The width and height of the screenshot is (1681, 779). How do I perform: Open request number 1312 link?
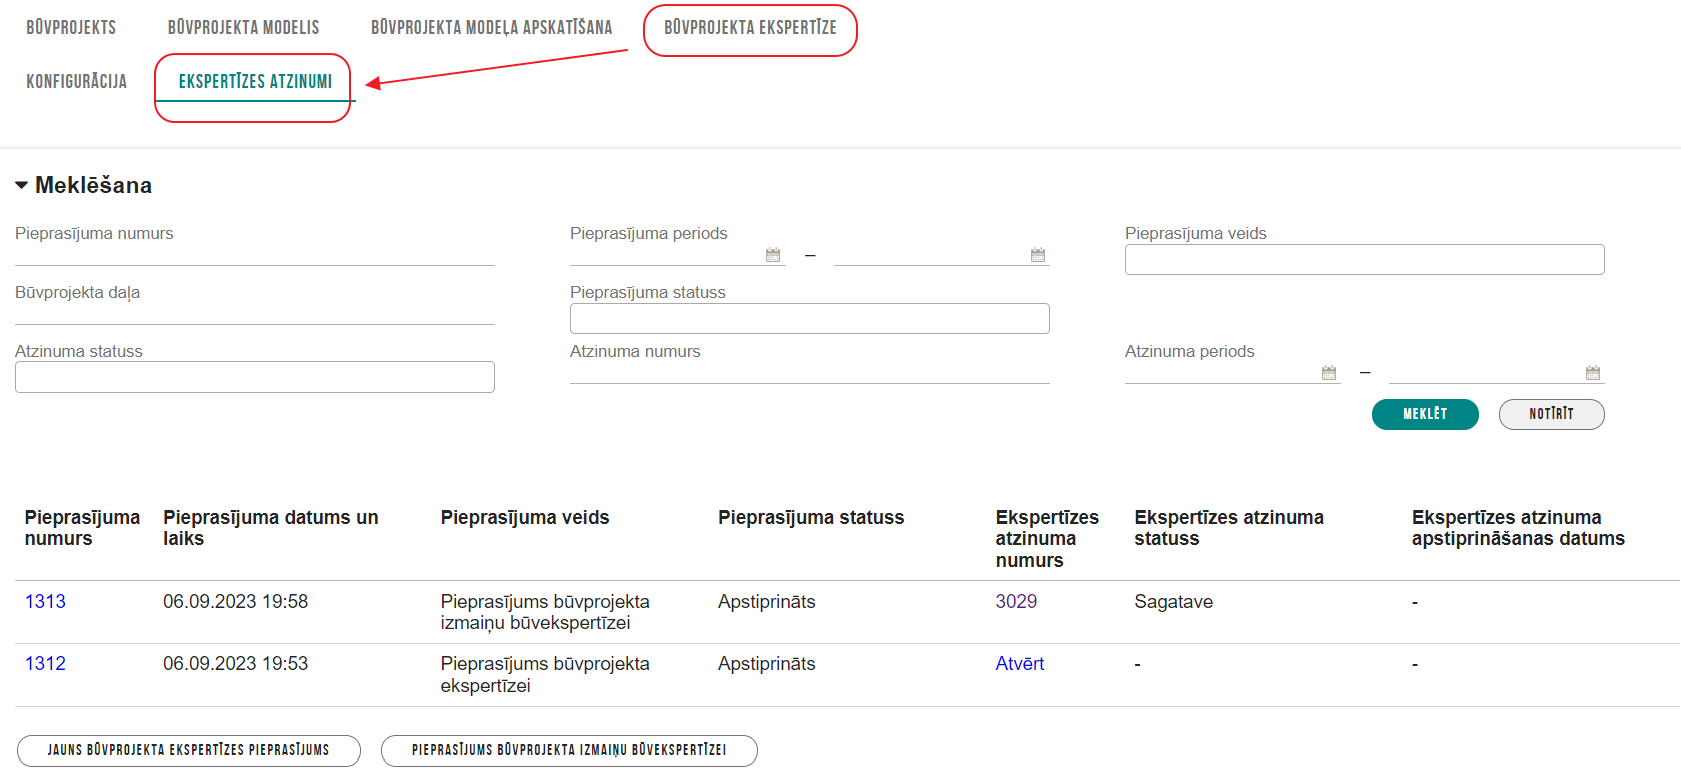pyautogui.click(x=45, y=664)
